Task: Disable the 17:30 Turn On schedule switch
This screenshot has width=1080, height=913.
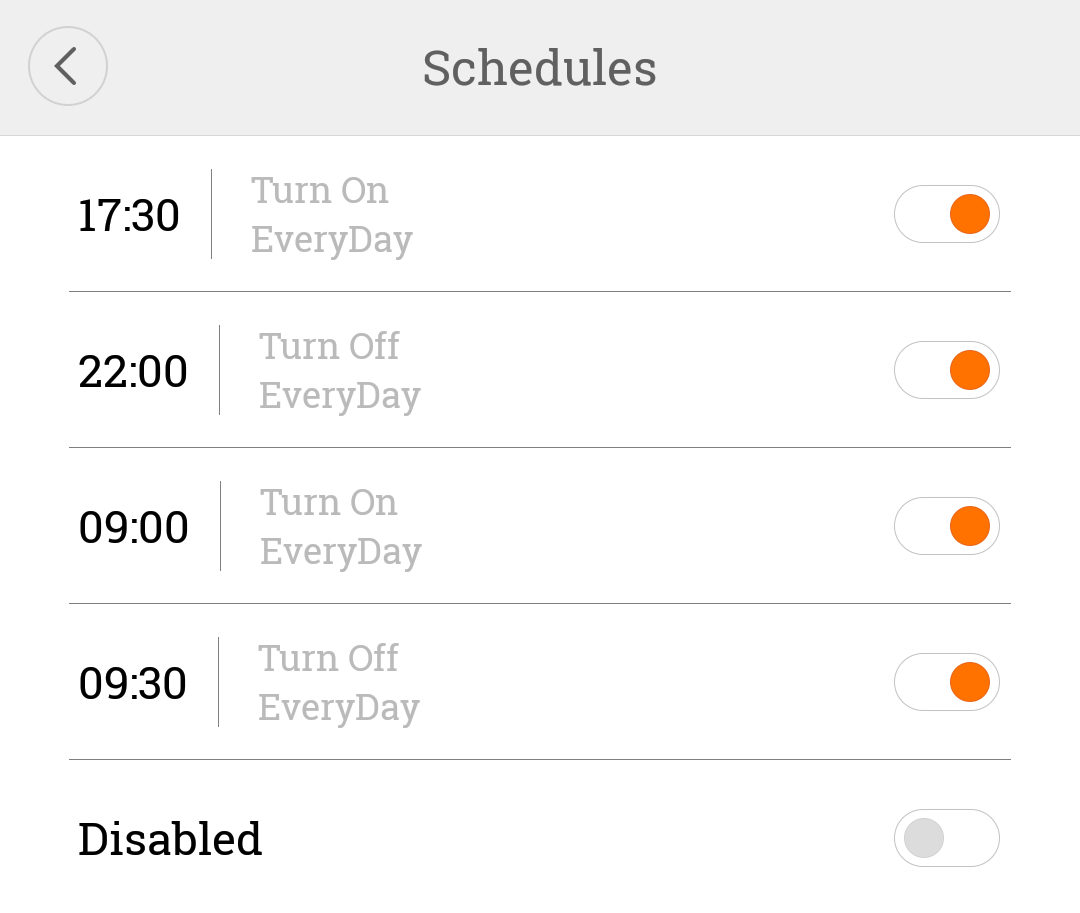Action: [x=946, y=214]
